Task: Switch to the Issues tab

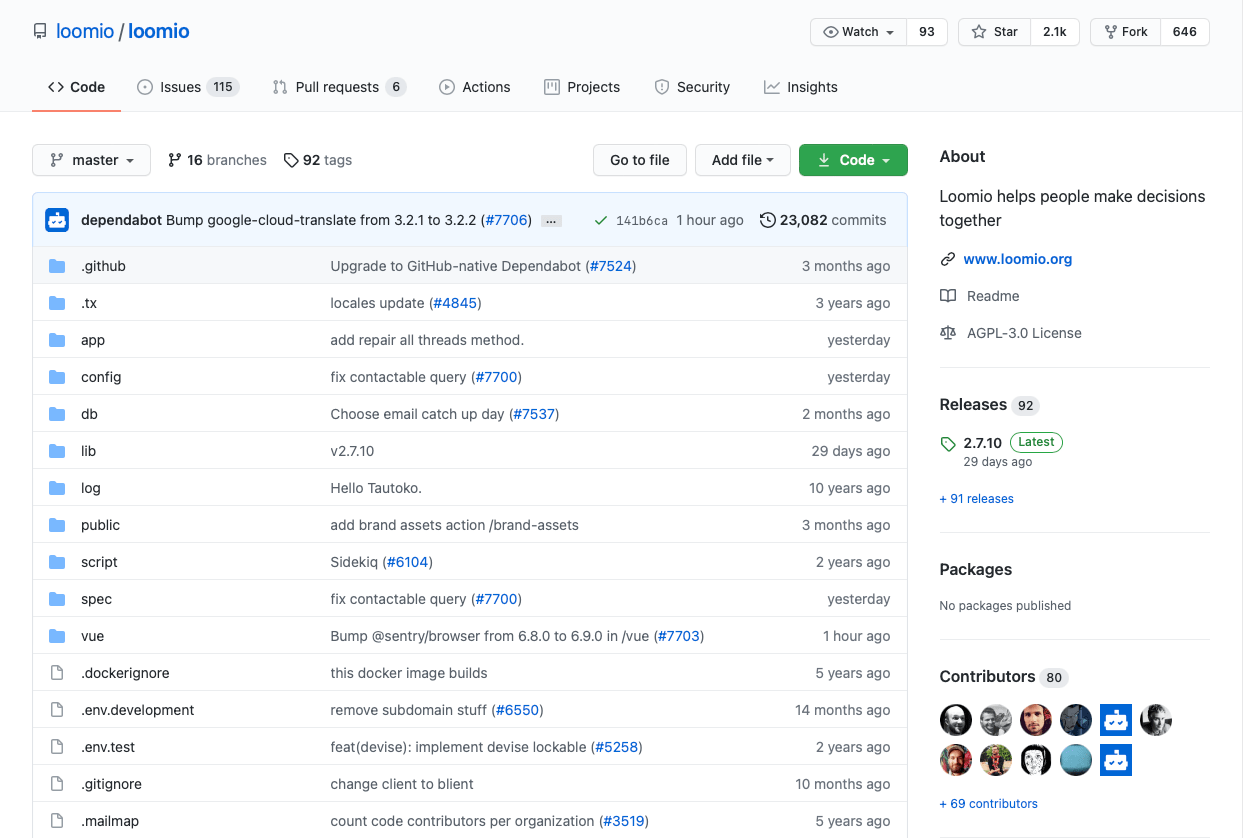Action: [188, 87]
